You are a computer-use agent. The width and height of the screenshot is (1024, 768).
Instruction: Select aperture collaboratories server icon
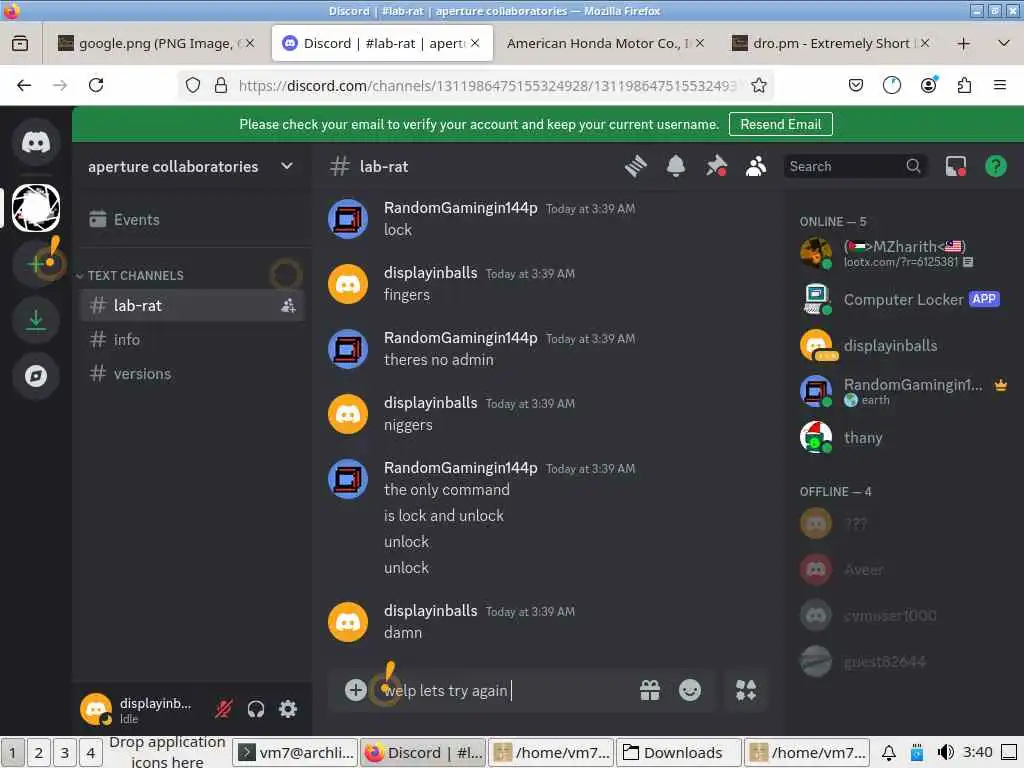point(36,208)
